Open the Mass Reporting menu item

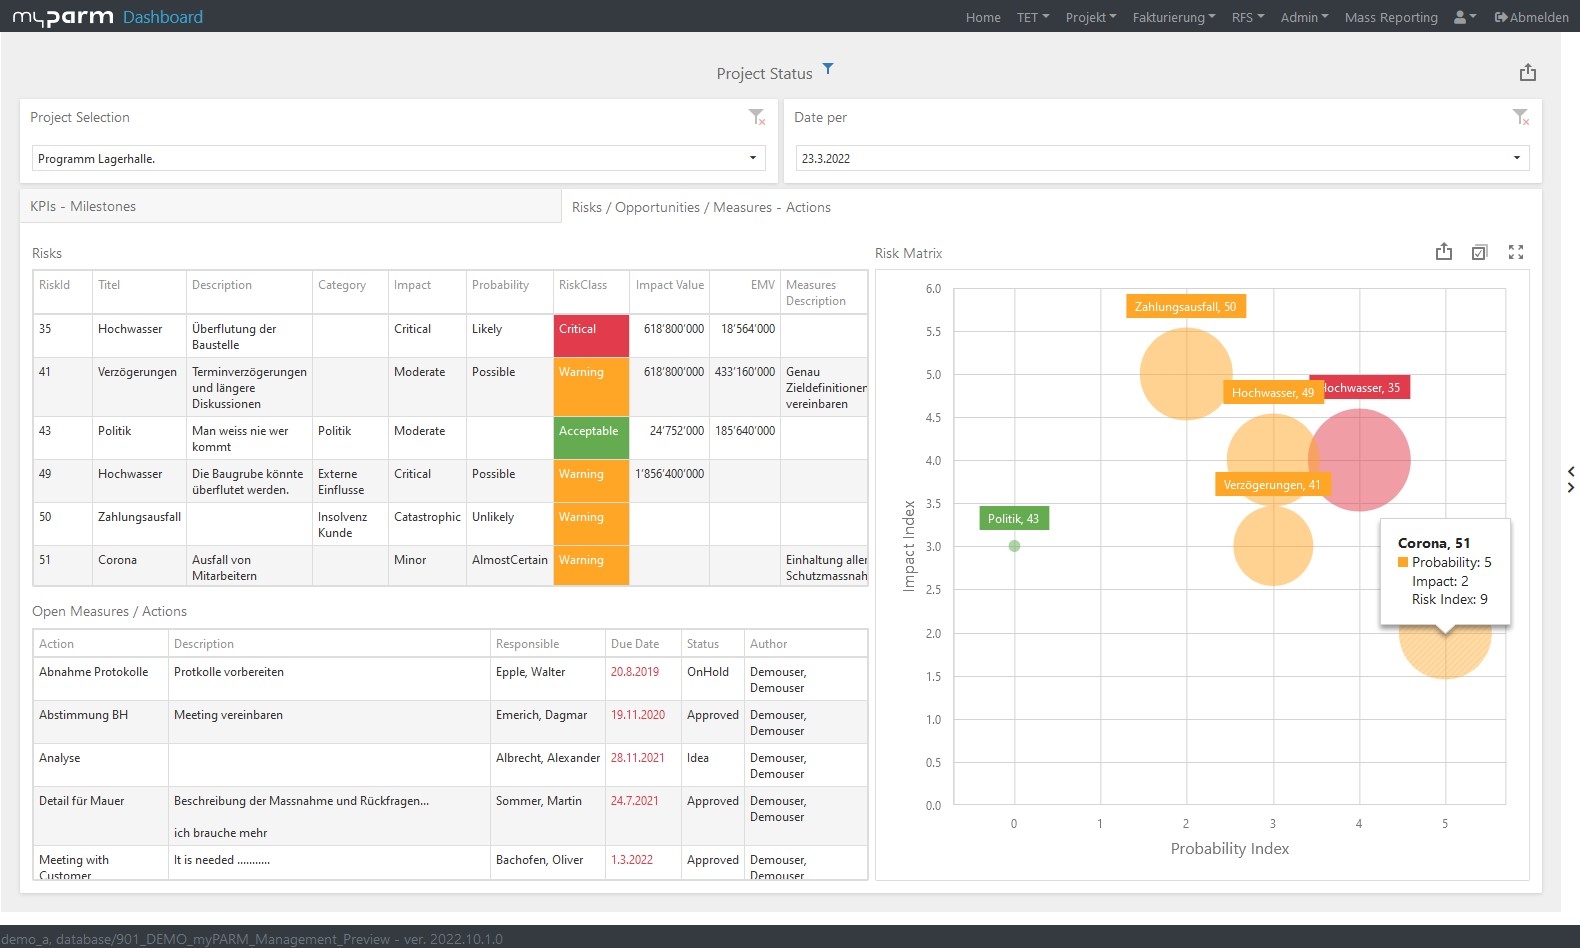(x=1391, y=17)
